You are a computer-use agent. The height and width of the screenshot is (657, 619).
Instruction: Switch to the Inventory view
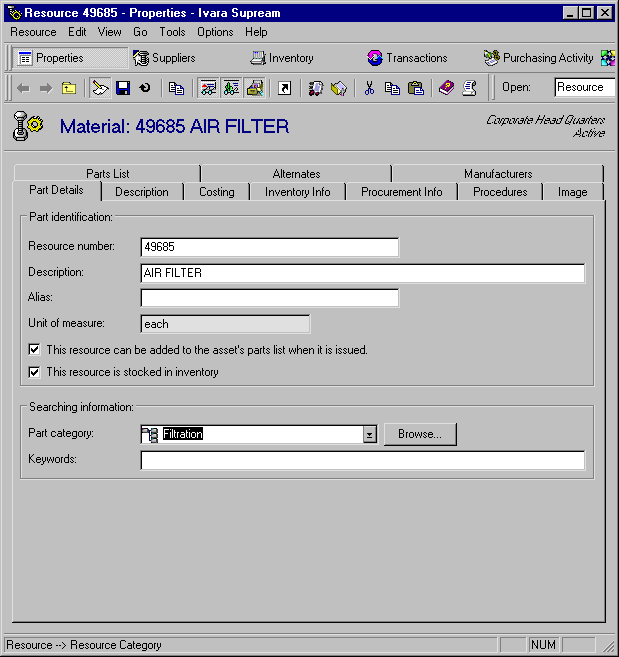pyautogui.click(x=282, y=58)
